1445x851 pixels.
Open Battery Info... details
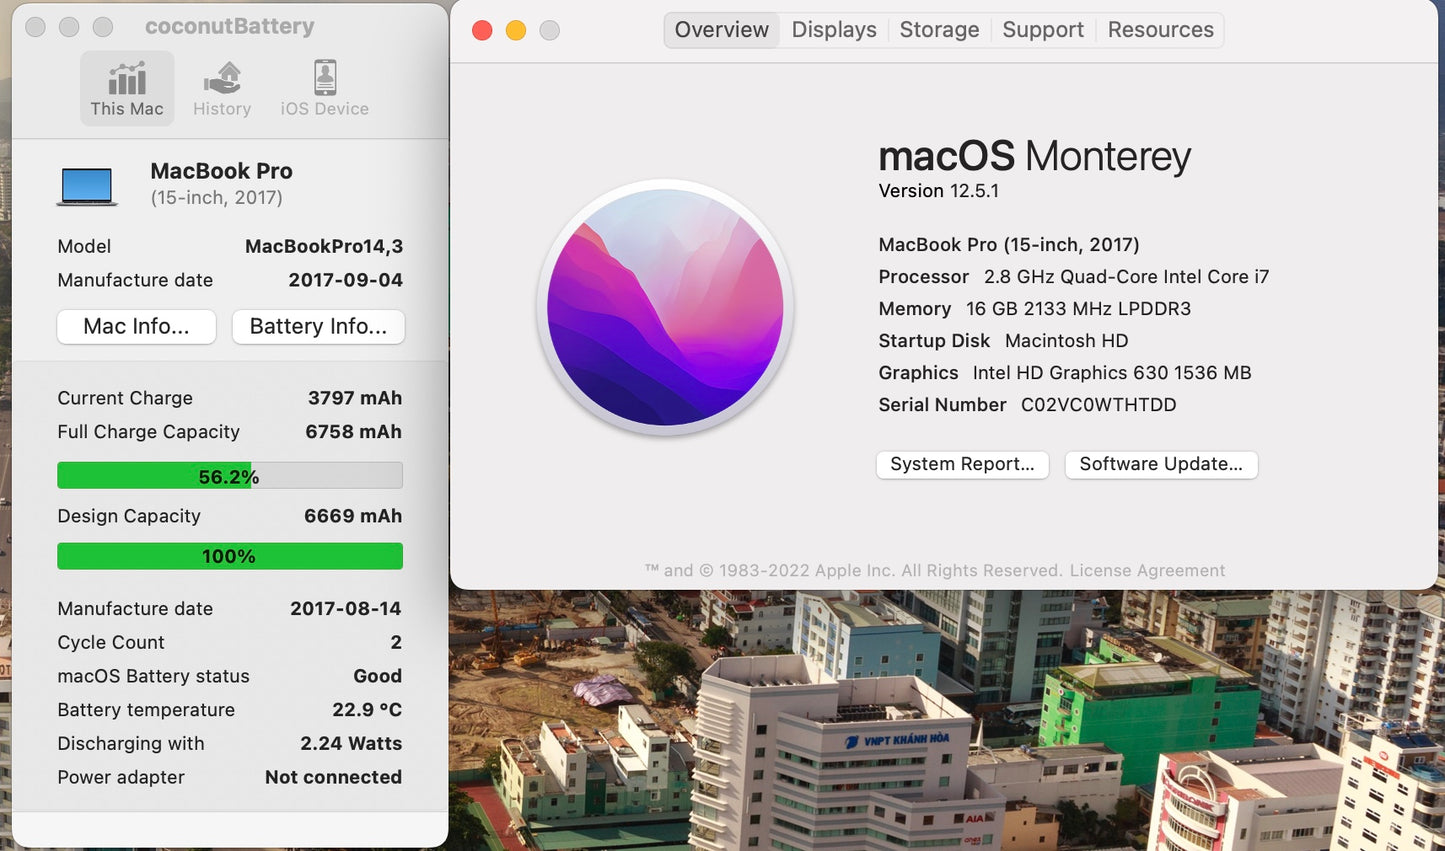pyautogui.click(x=318, y=327)
